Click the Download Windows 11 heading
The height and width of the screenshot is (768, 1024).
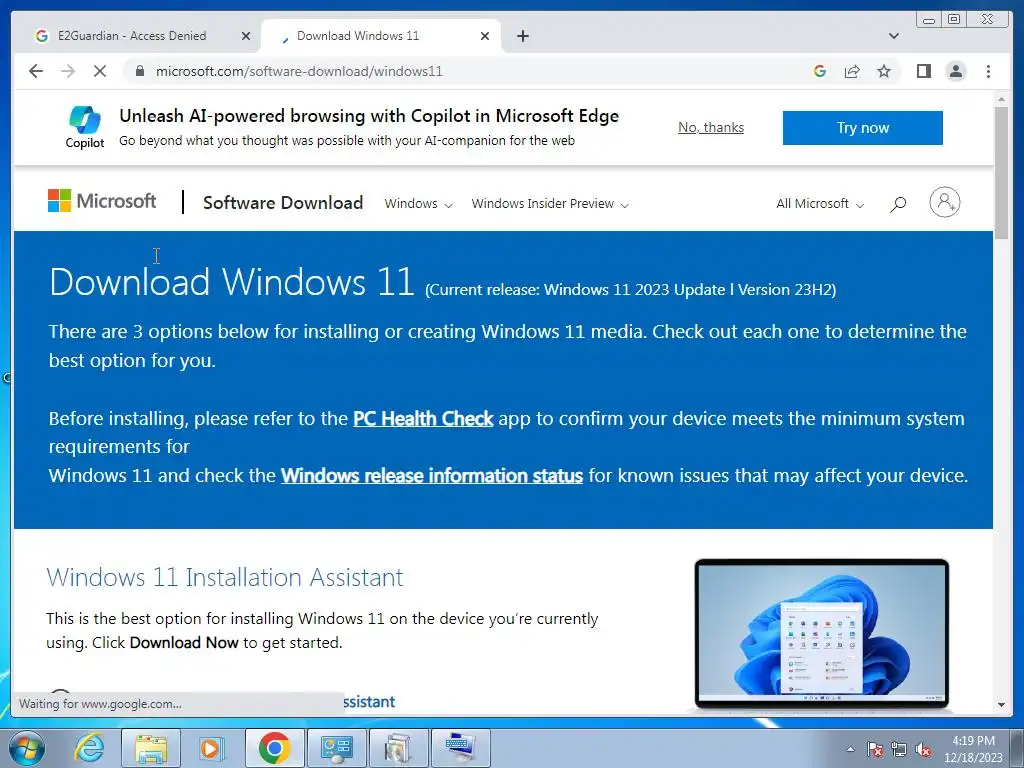point(232,281)
